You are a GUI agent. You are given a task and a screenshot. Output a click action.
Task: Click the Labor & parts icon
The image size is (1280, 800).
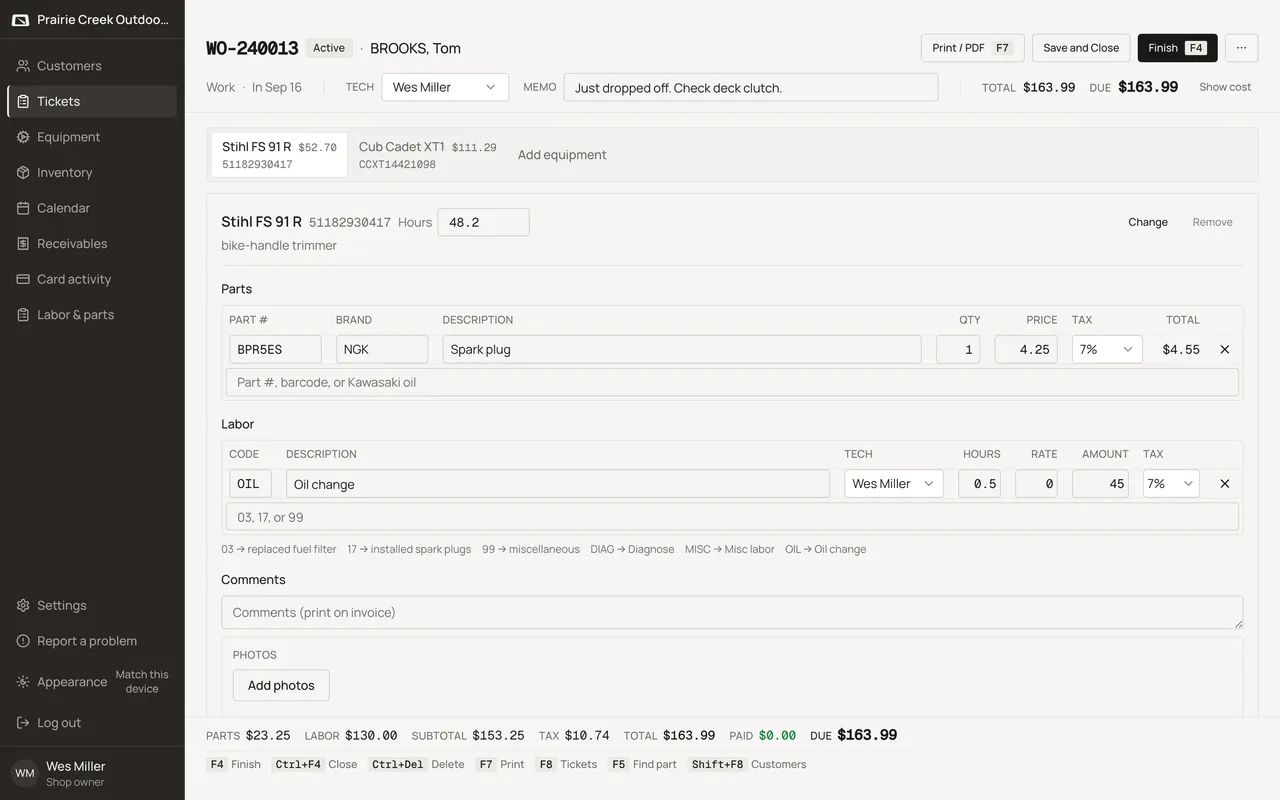(23, 314)
